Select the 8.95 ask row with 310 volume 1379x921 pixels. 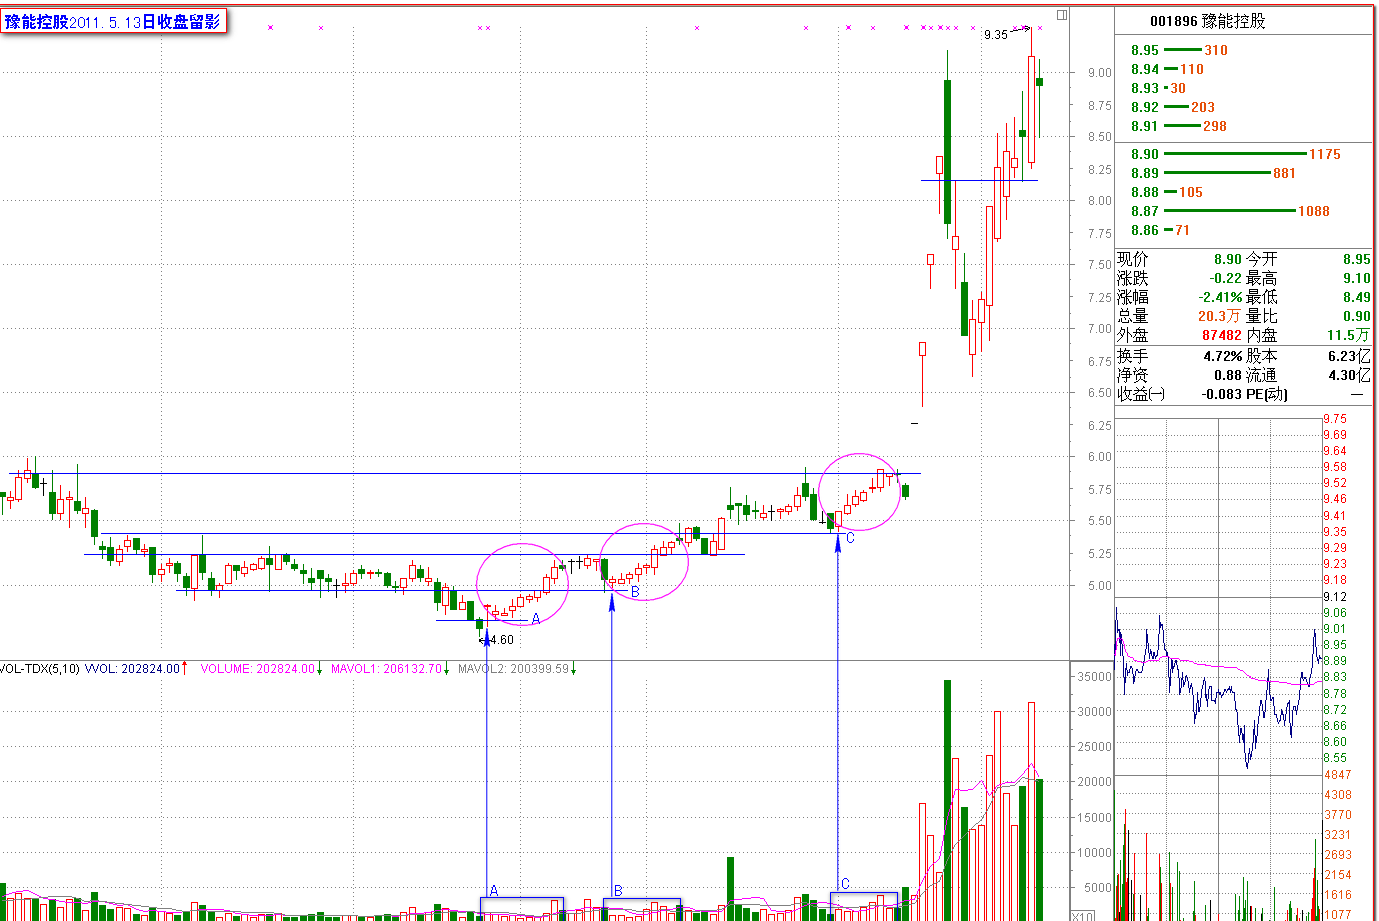click(1180, 50)
